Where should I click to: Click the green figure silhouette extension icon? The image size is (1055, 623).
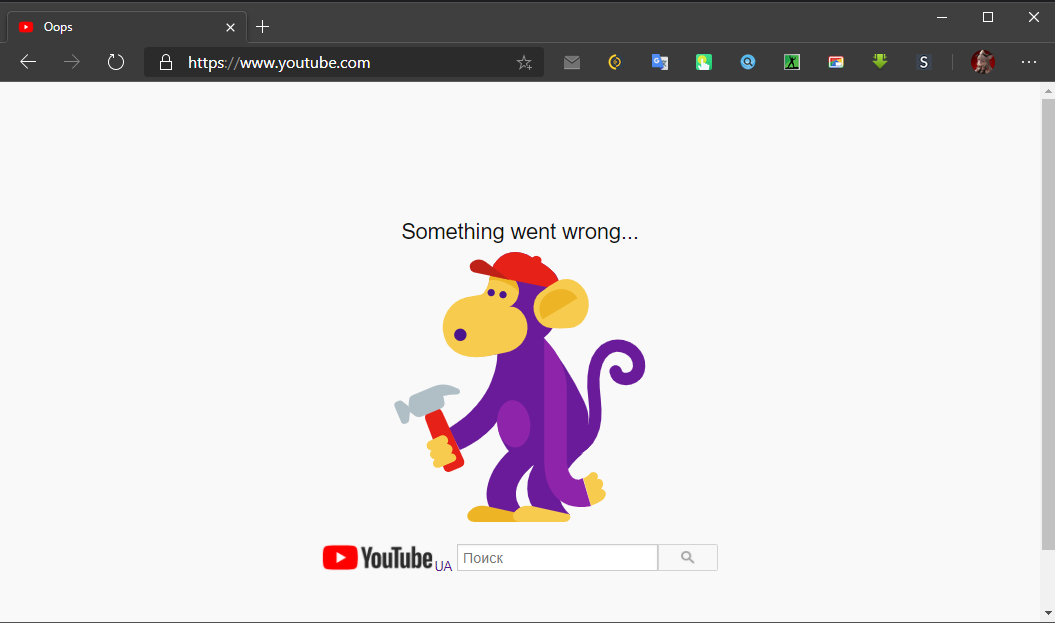(x=792, y=63)
